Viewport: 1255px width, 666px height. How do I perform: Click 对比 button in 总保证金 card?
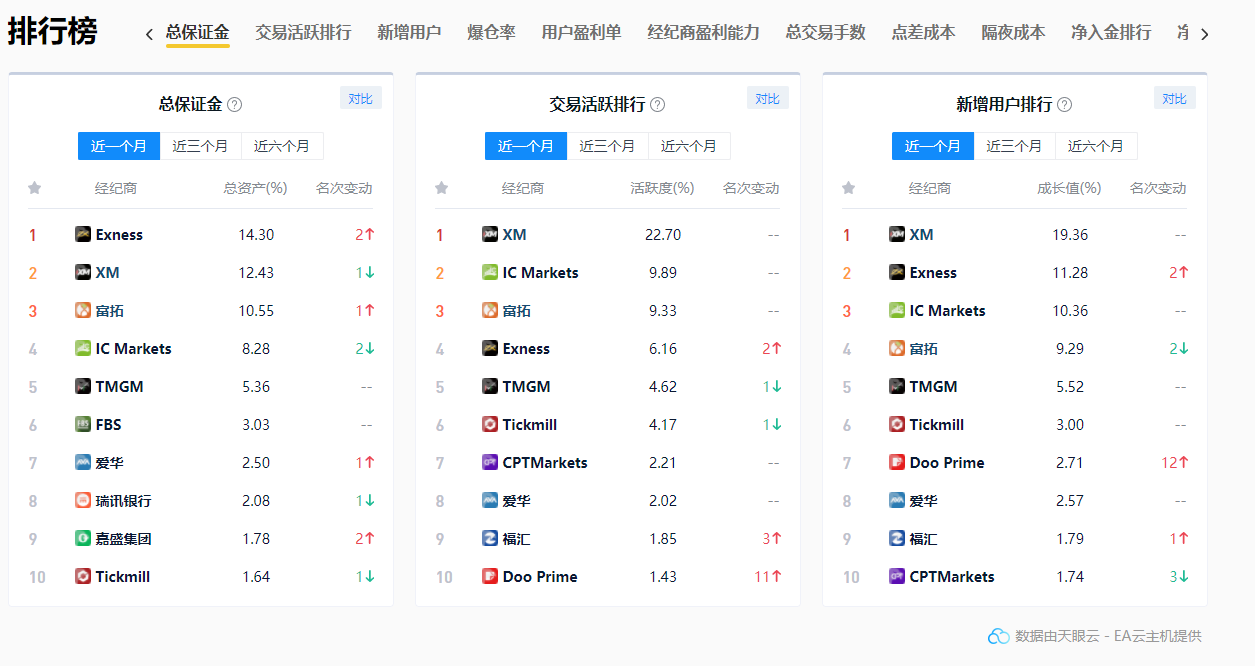tap(361, 98)
